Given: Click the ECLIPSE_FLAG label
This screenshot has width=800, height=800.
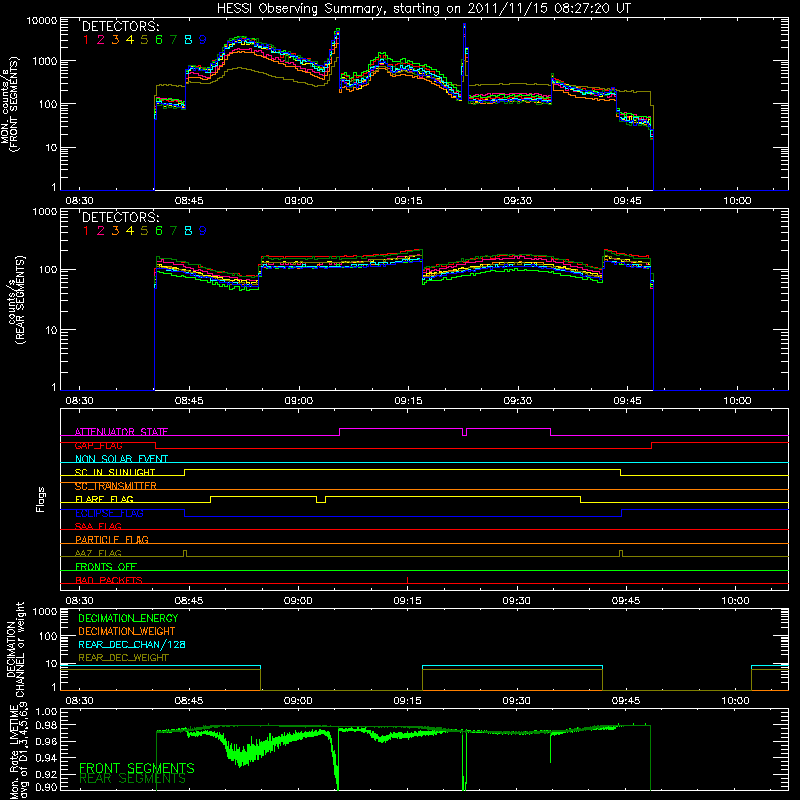Looking at the screenshot, I should [109, 513].
